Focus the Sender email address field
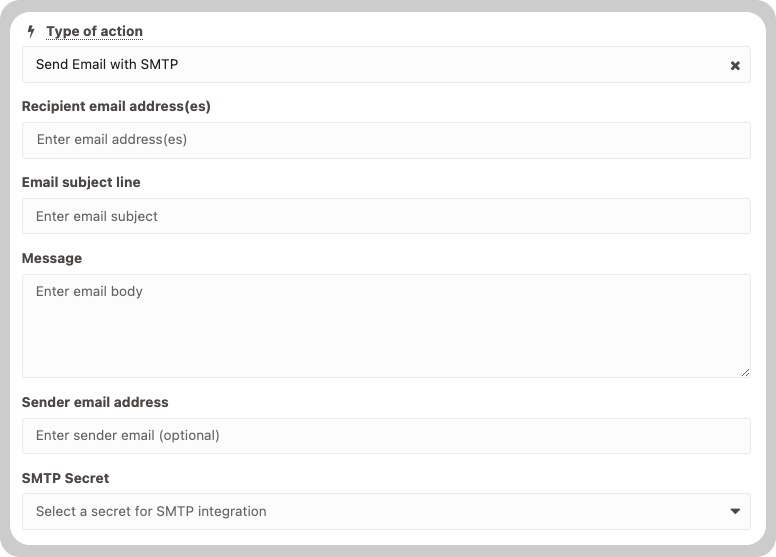 (386, 436)
